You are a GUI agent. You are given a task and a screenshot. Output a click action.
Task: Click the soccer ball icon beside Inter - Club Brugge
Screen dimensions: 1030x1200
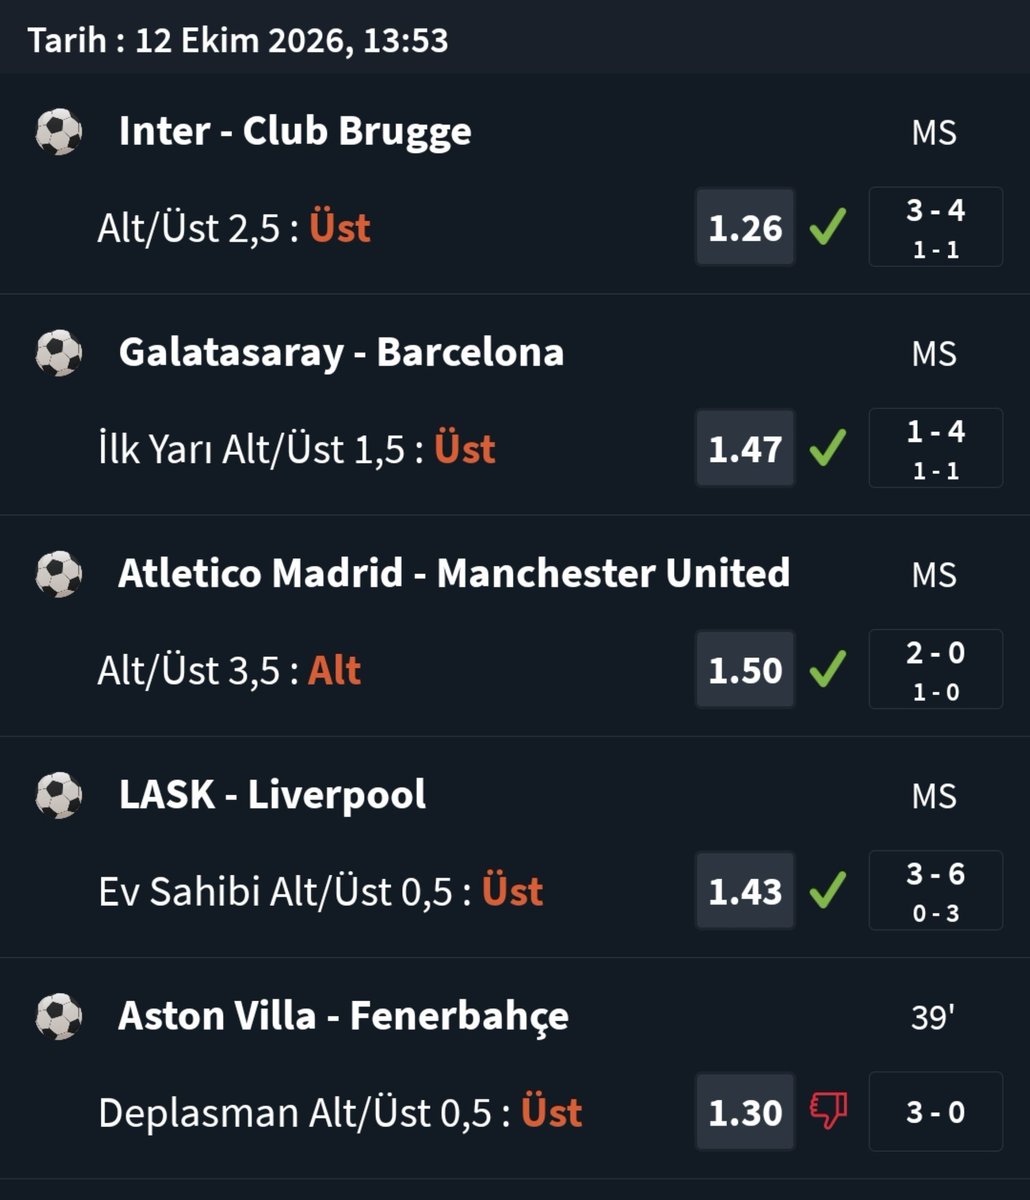(59, 132)
